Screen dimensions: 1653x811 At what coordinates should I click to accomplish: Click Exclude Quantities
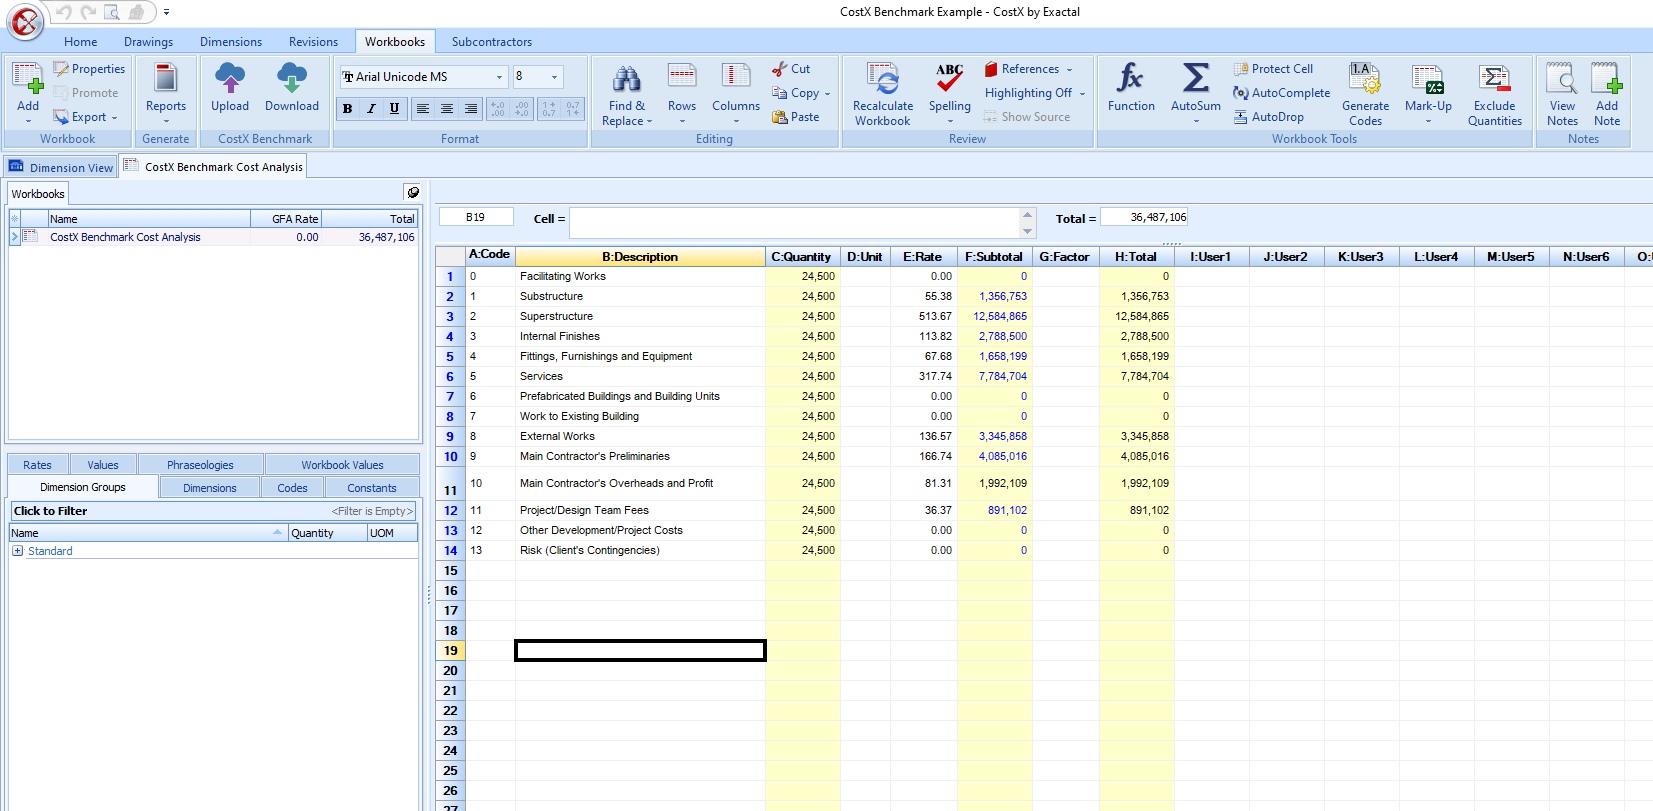(x=1495, y=94)
